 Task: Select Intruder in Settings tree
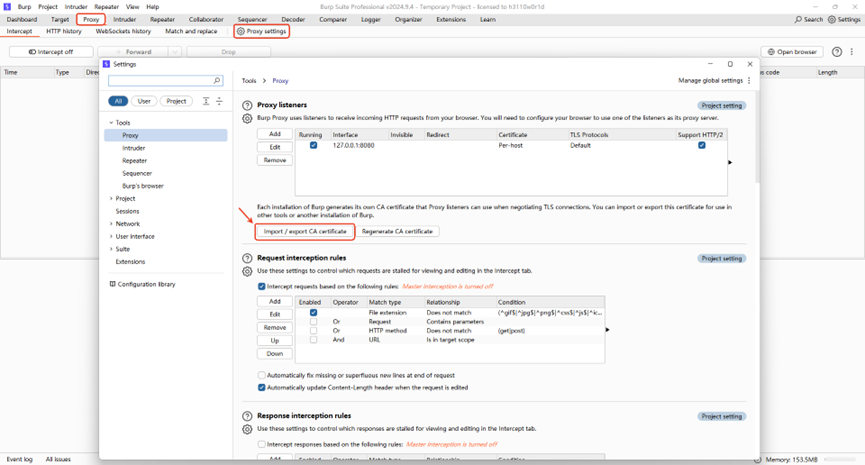pyautogui.click(x=134, y=148)
